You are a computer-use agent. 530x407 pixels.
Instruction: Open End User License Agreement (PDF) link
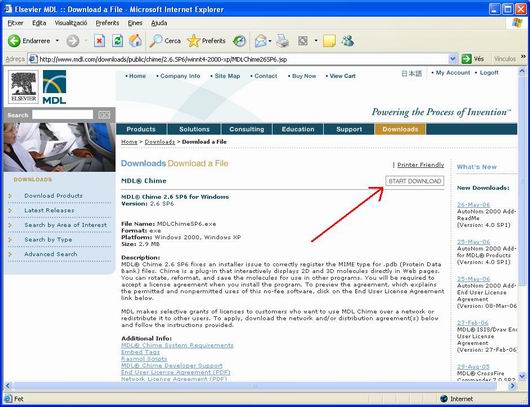tap(175, 373)
